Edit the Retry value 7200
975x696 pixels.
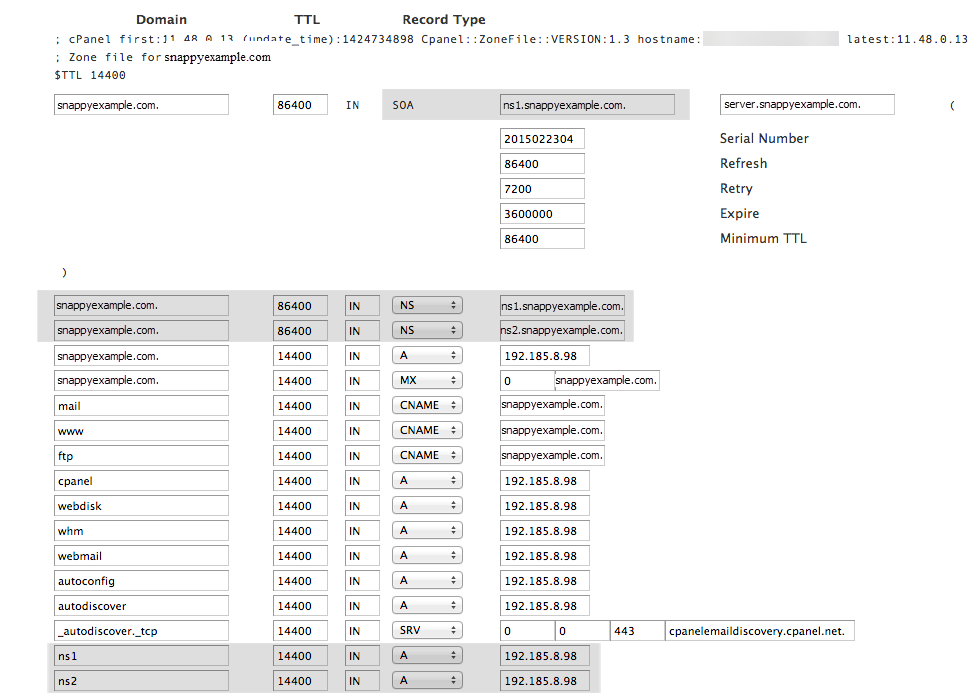pos(541,188)
